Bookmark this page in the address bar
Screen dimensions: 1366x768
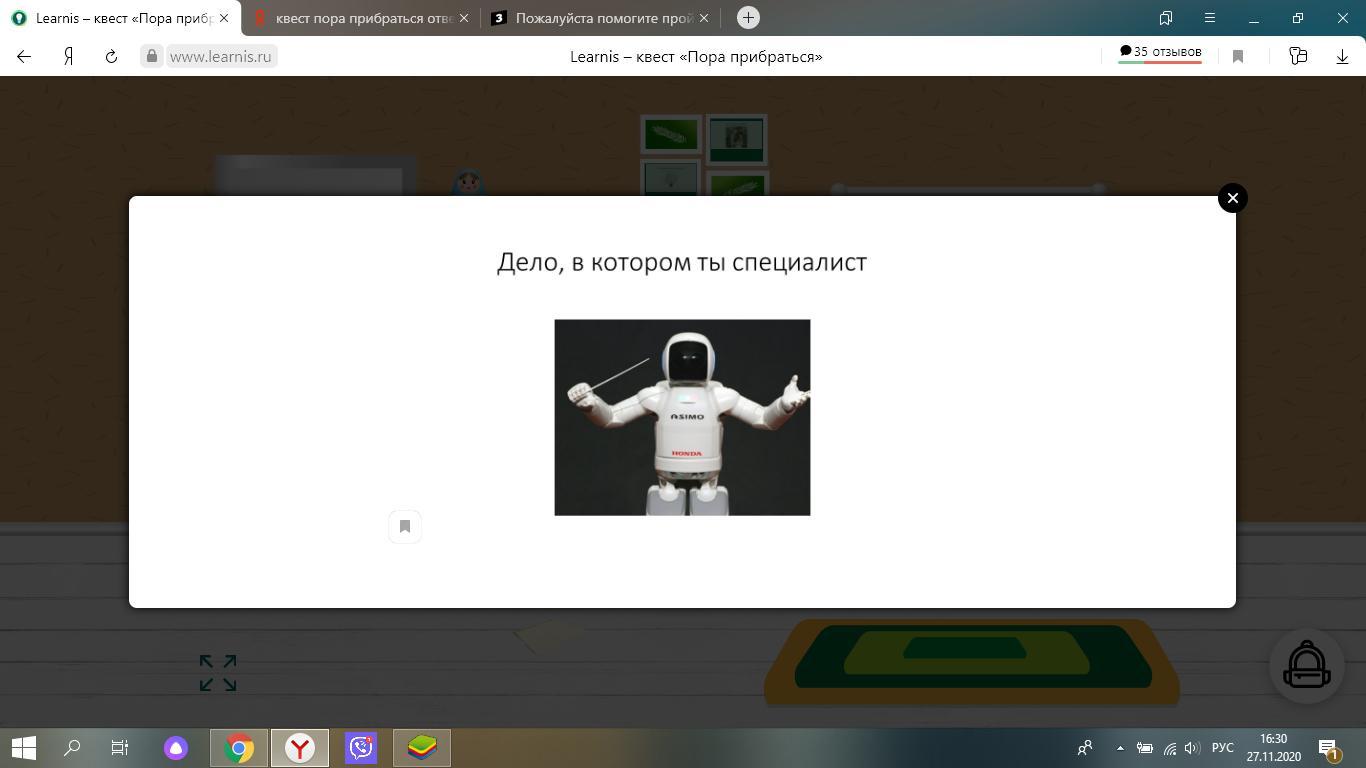point(1238,57)
